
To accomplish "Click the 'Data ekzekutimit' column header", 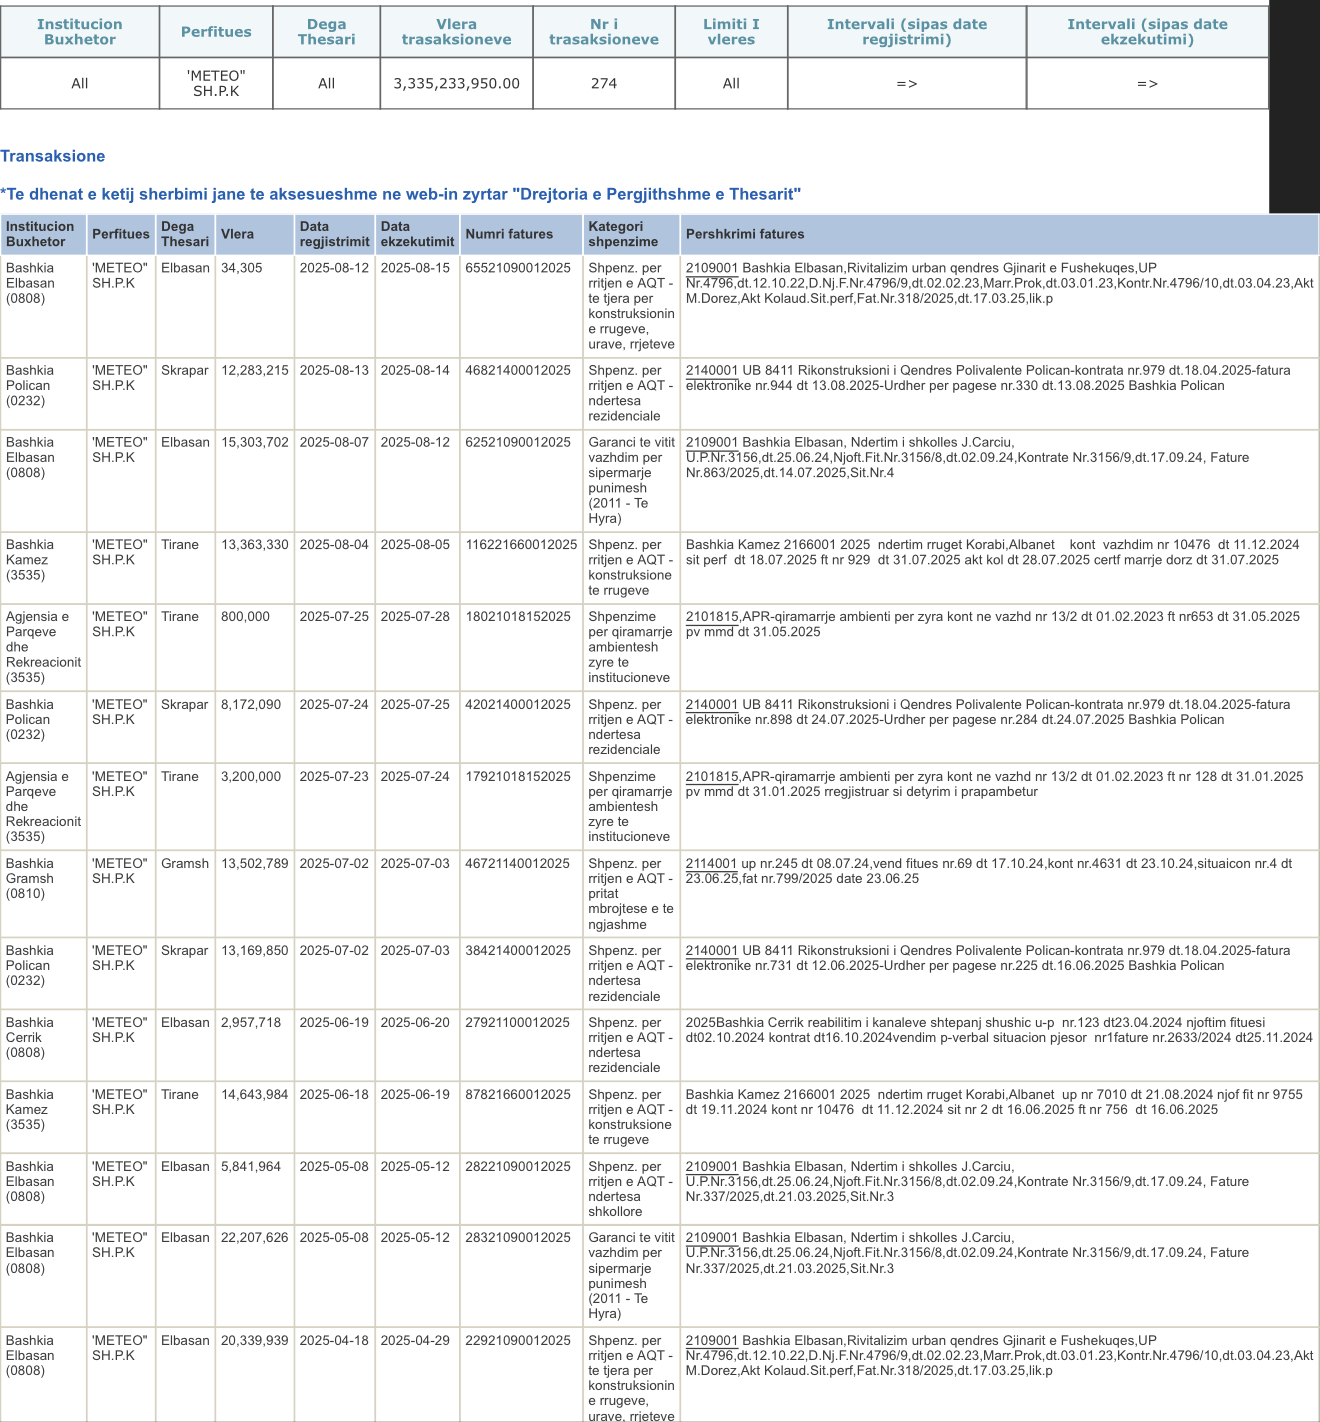I will pos(417,234).
